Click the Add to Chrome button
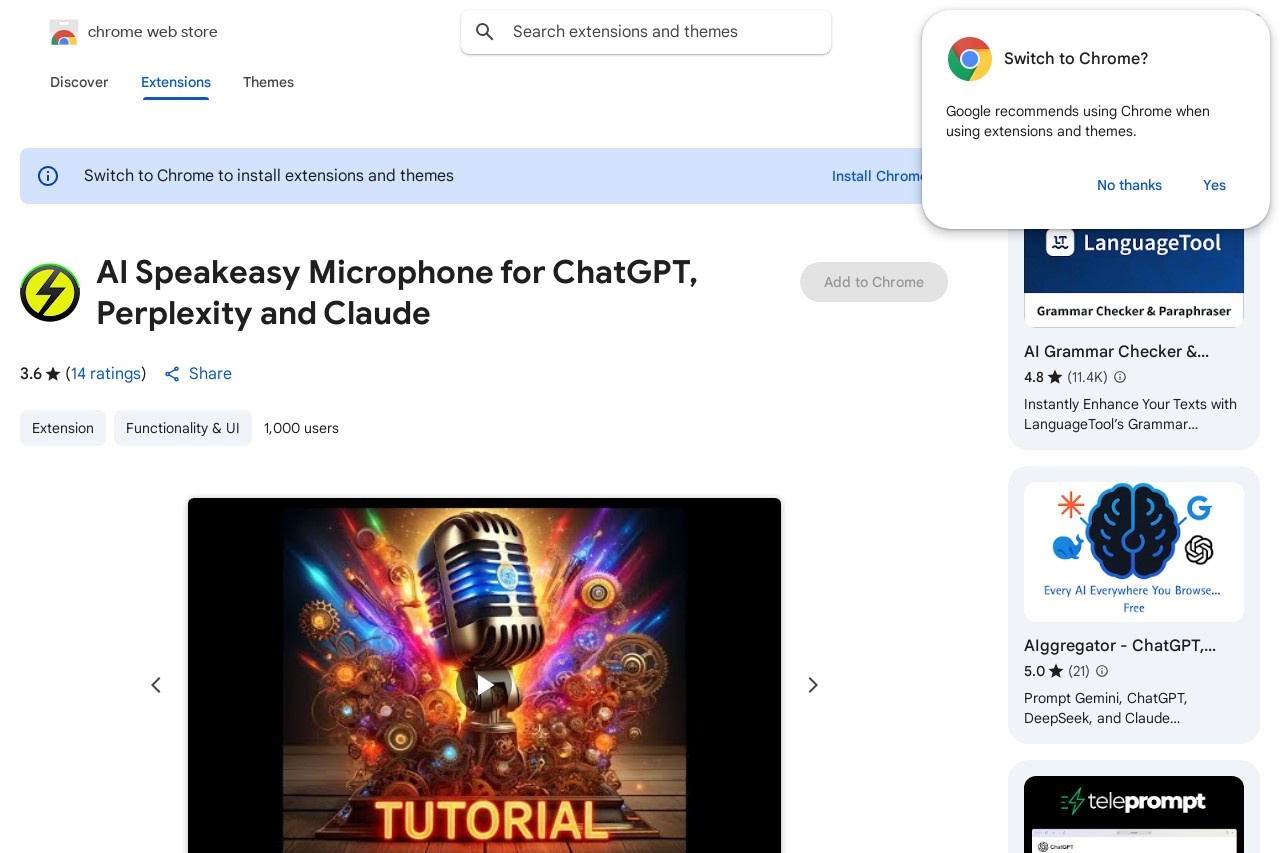The image size is (1280, 853). (874, 282)
